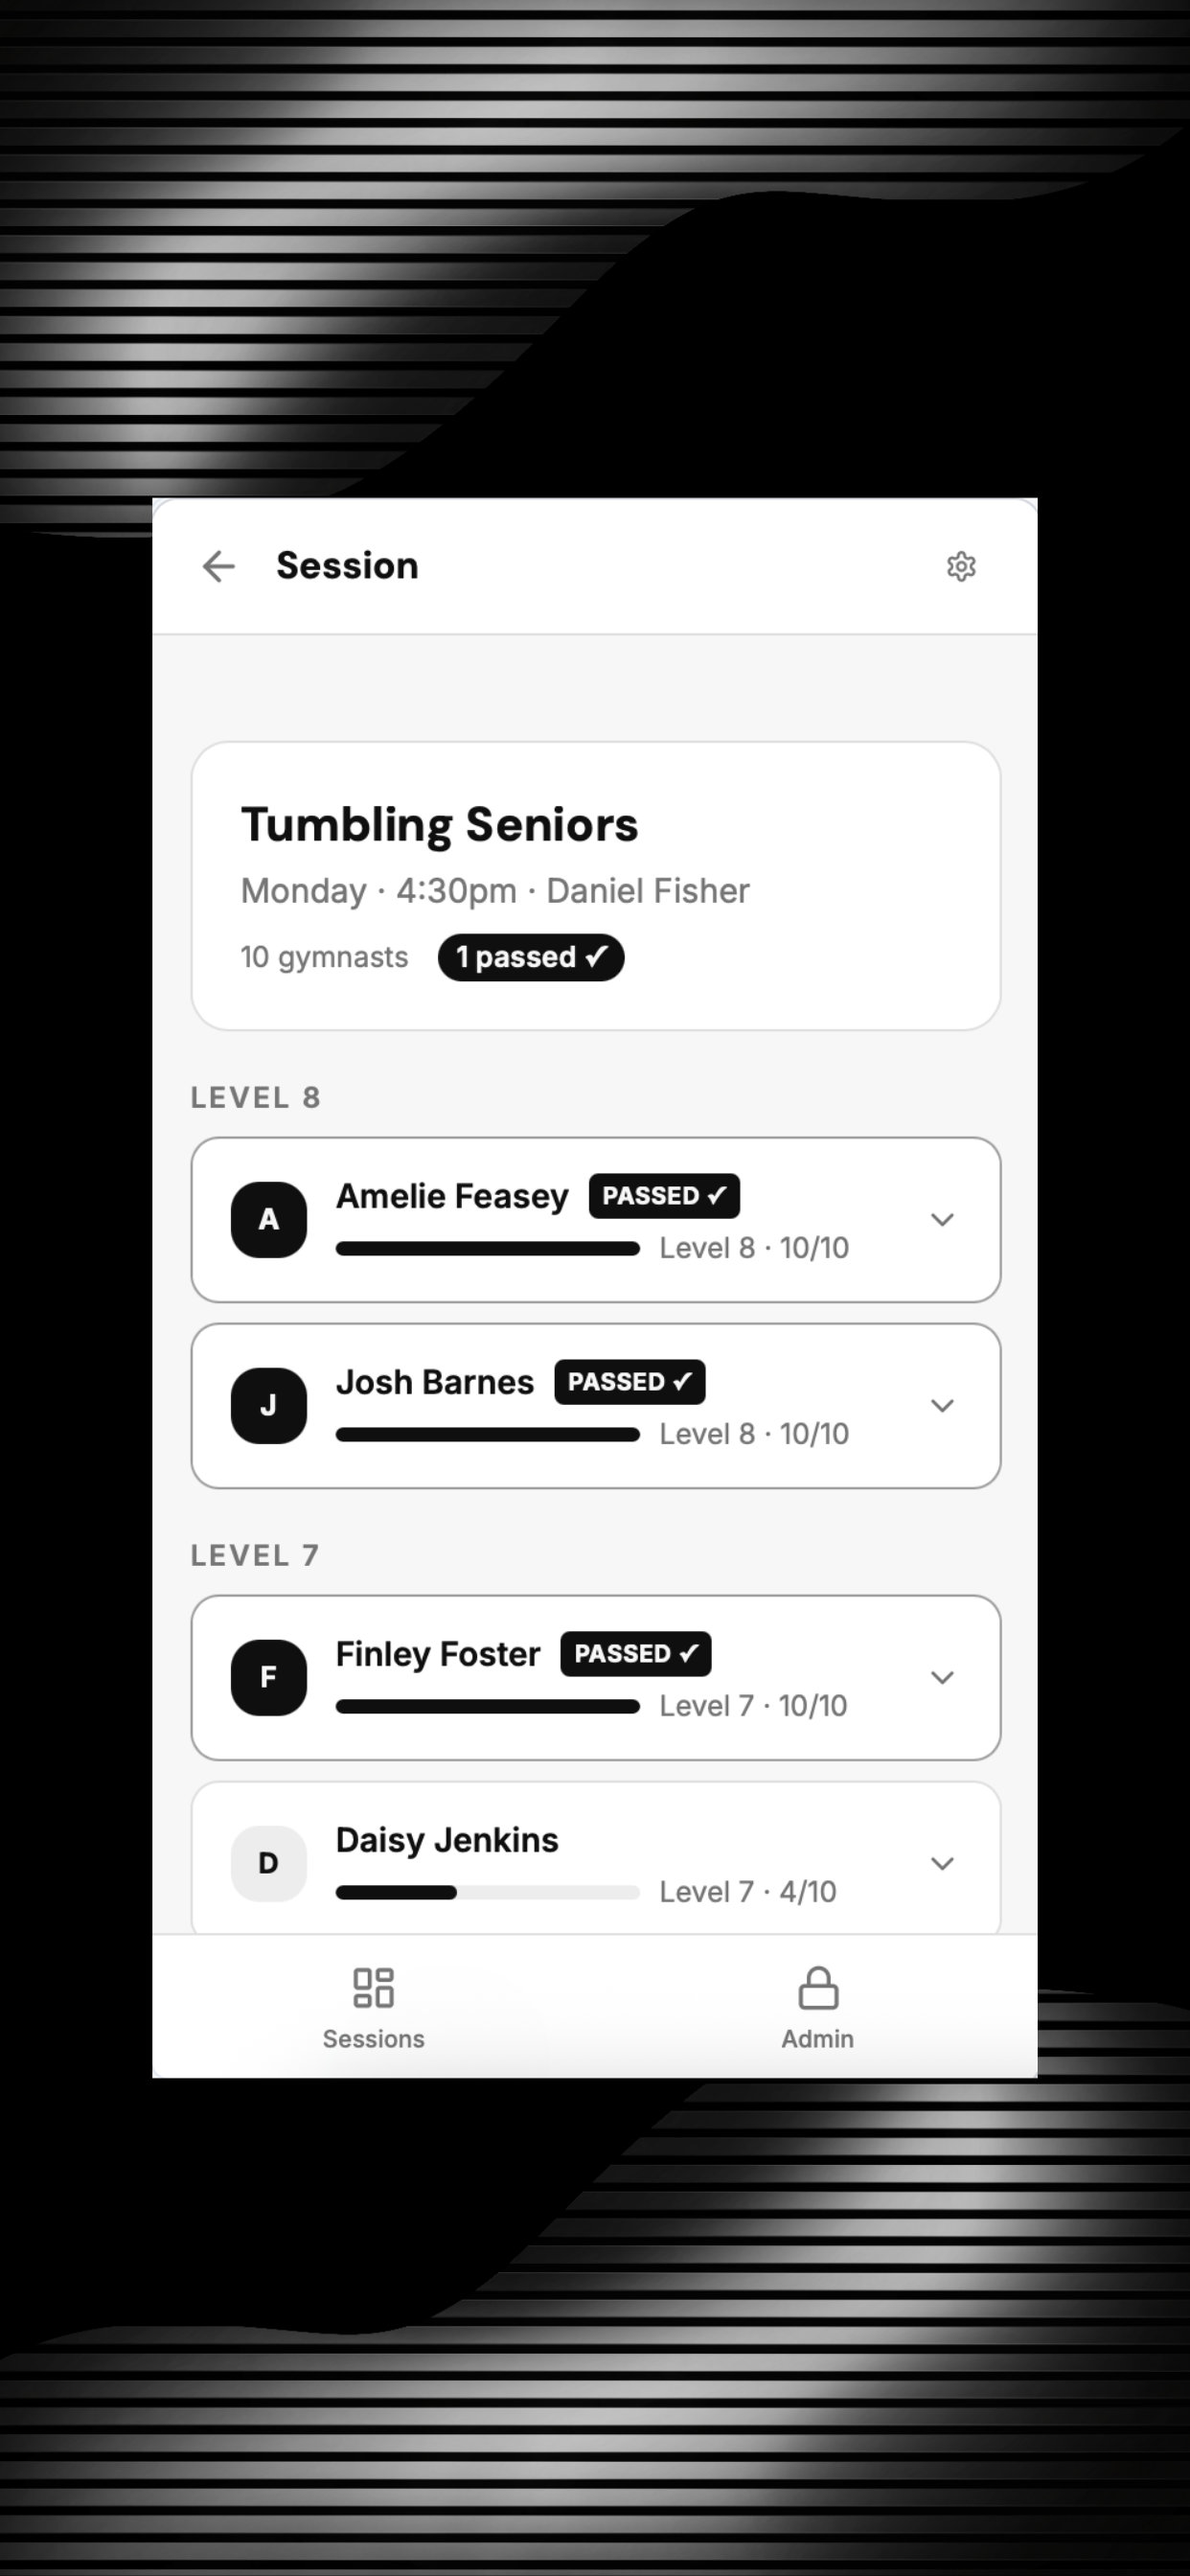Expand Daisy Jenkins' card chevron

tap(942, 1864)
